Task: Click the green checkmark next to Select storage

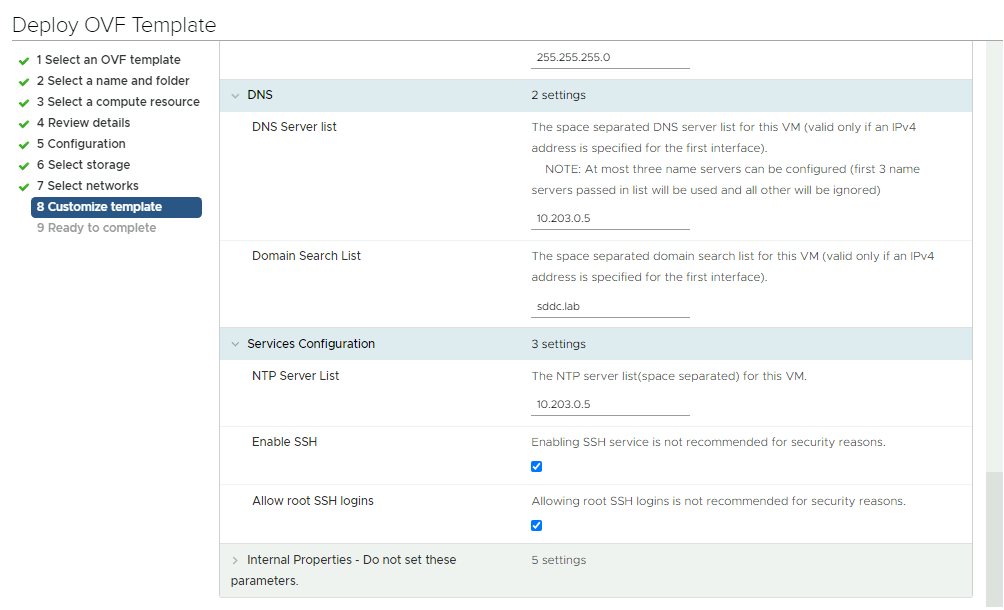Action: (x=24, y=166)
